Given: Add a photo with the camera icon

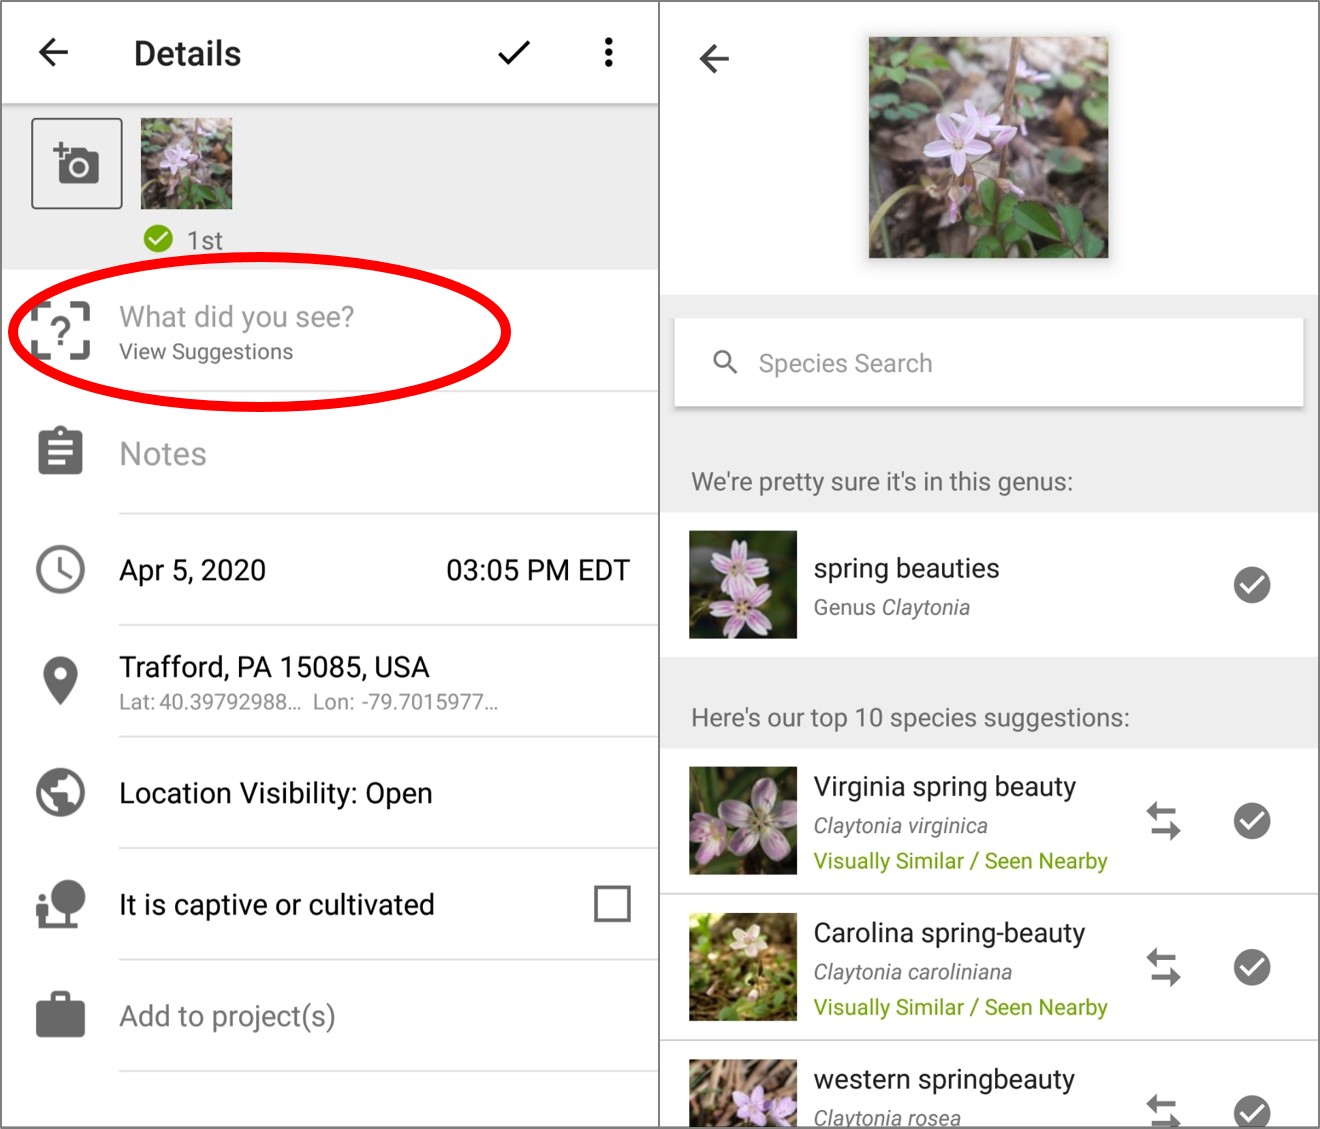Looking at the screenshot, I should coord(77,163).
